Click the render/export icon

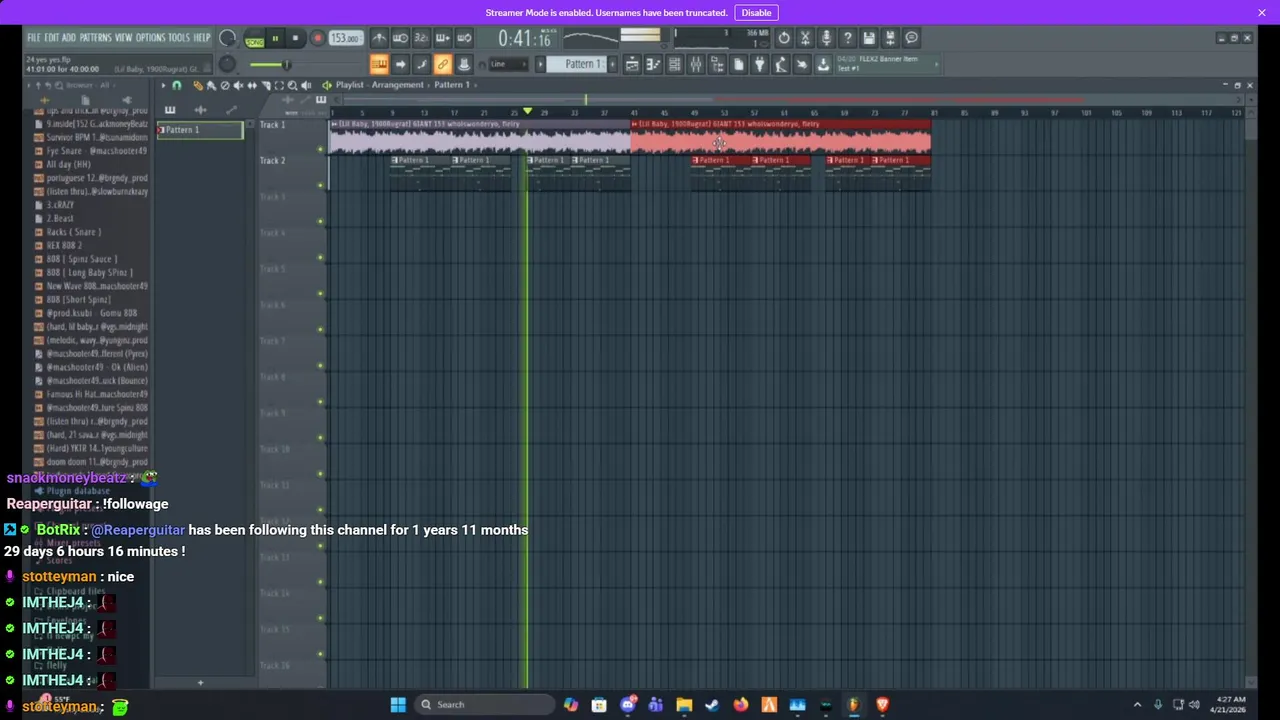click(889, 38)
